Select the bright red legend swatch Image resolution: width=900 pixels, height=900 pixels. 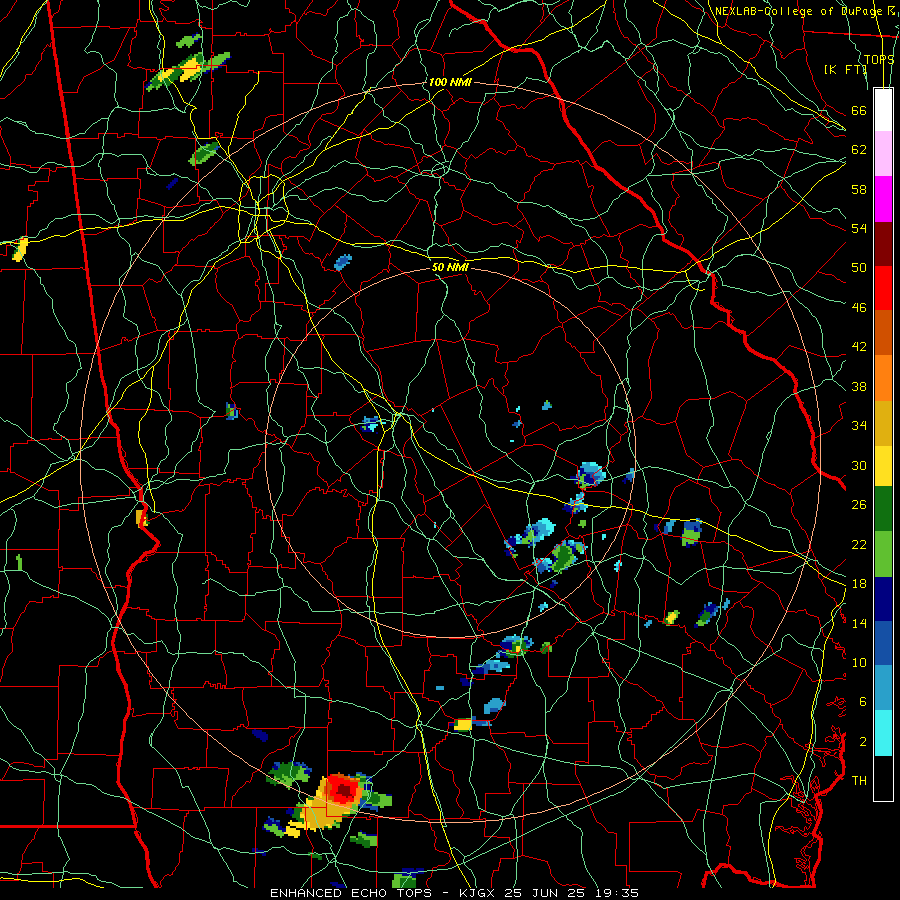click(883, 288)
